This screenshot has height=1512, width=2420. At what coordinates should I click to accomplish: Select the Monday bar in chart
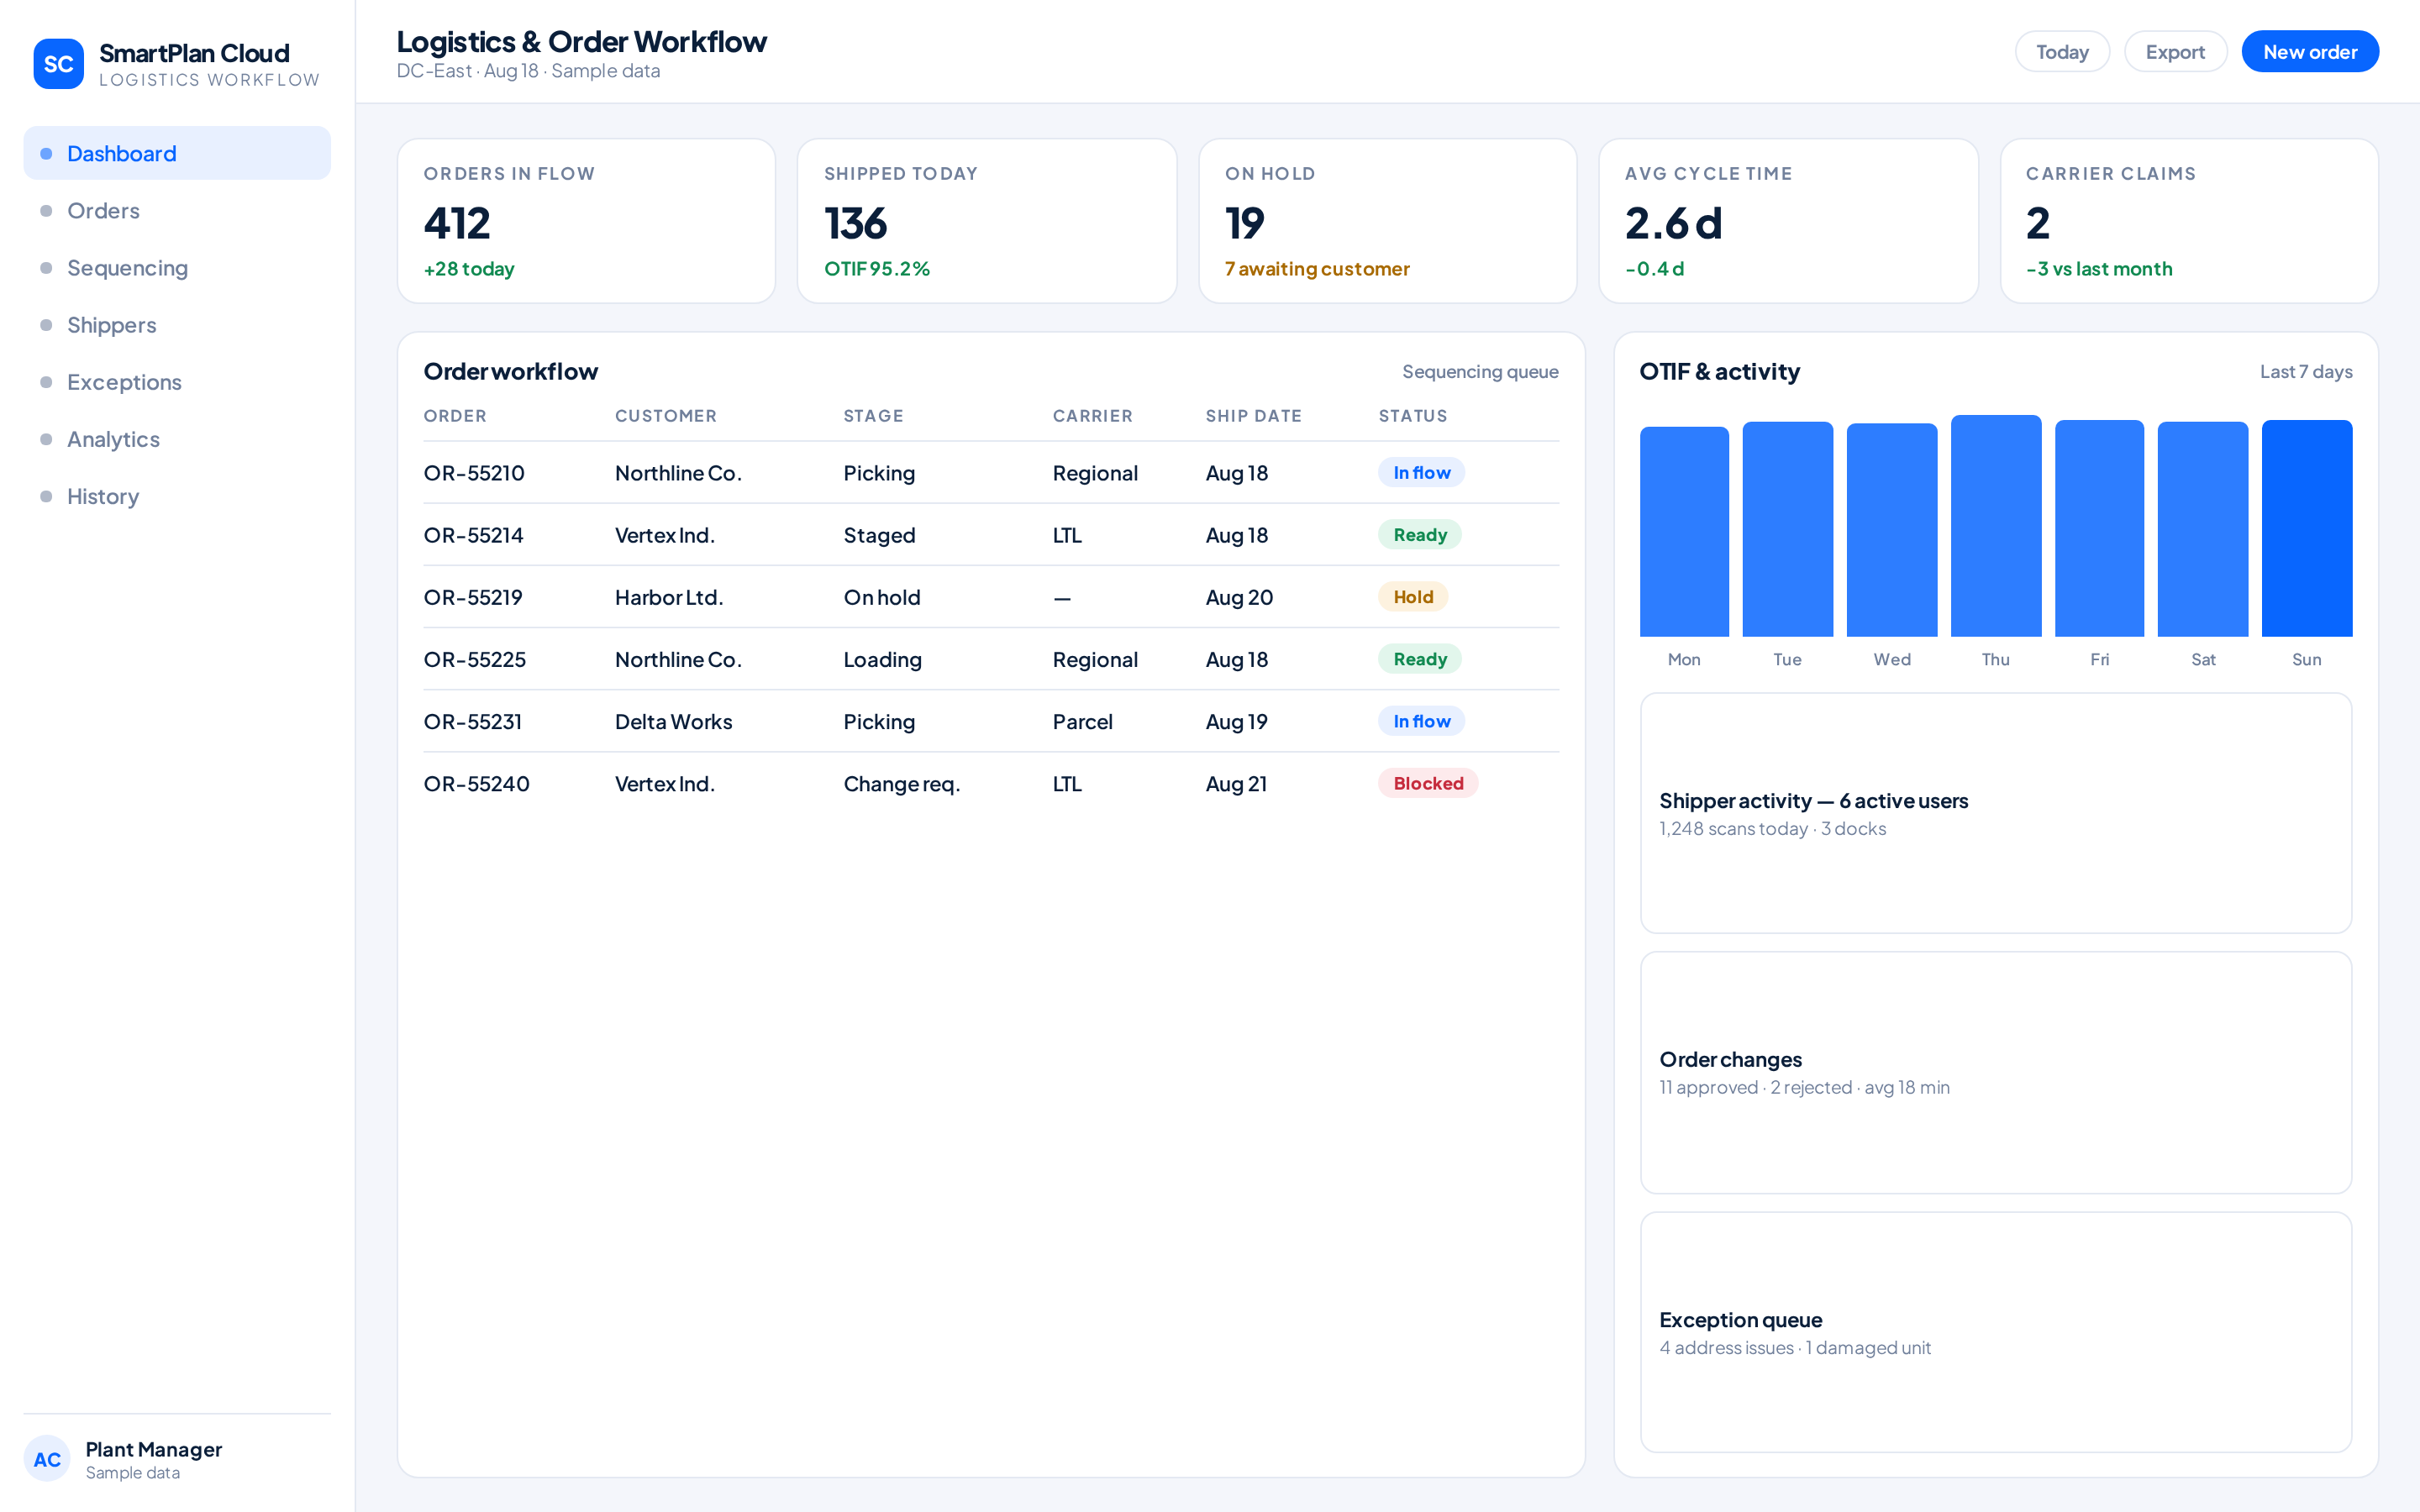point(1684,531)
